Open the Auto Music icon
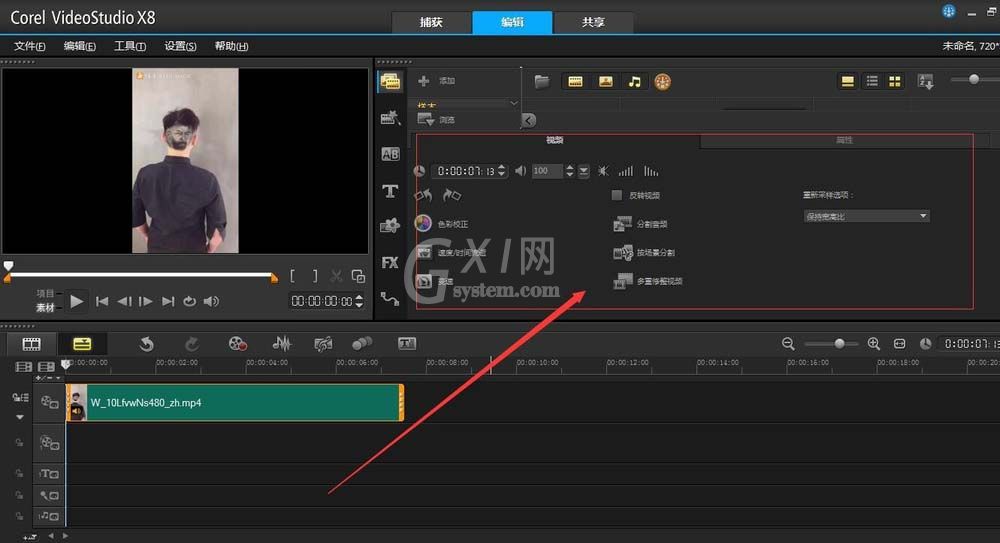Screen dimensions: 1000x543 [x=323, y=345]
